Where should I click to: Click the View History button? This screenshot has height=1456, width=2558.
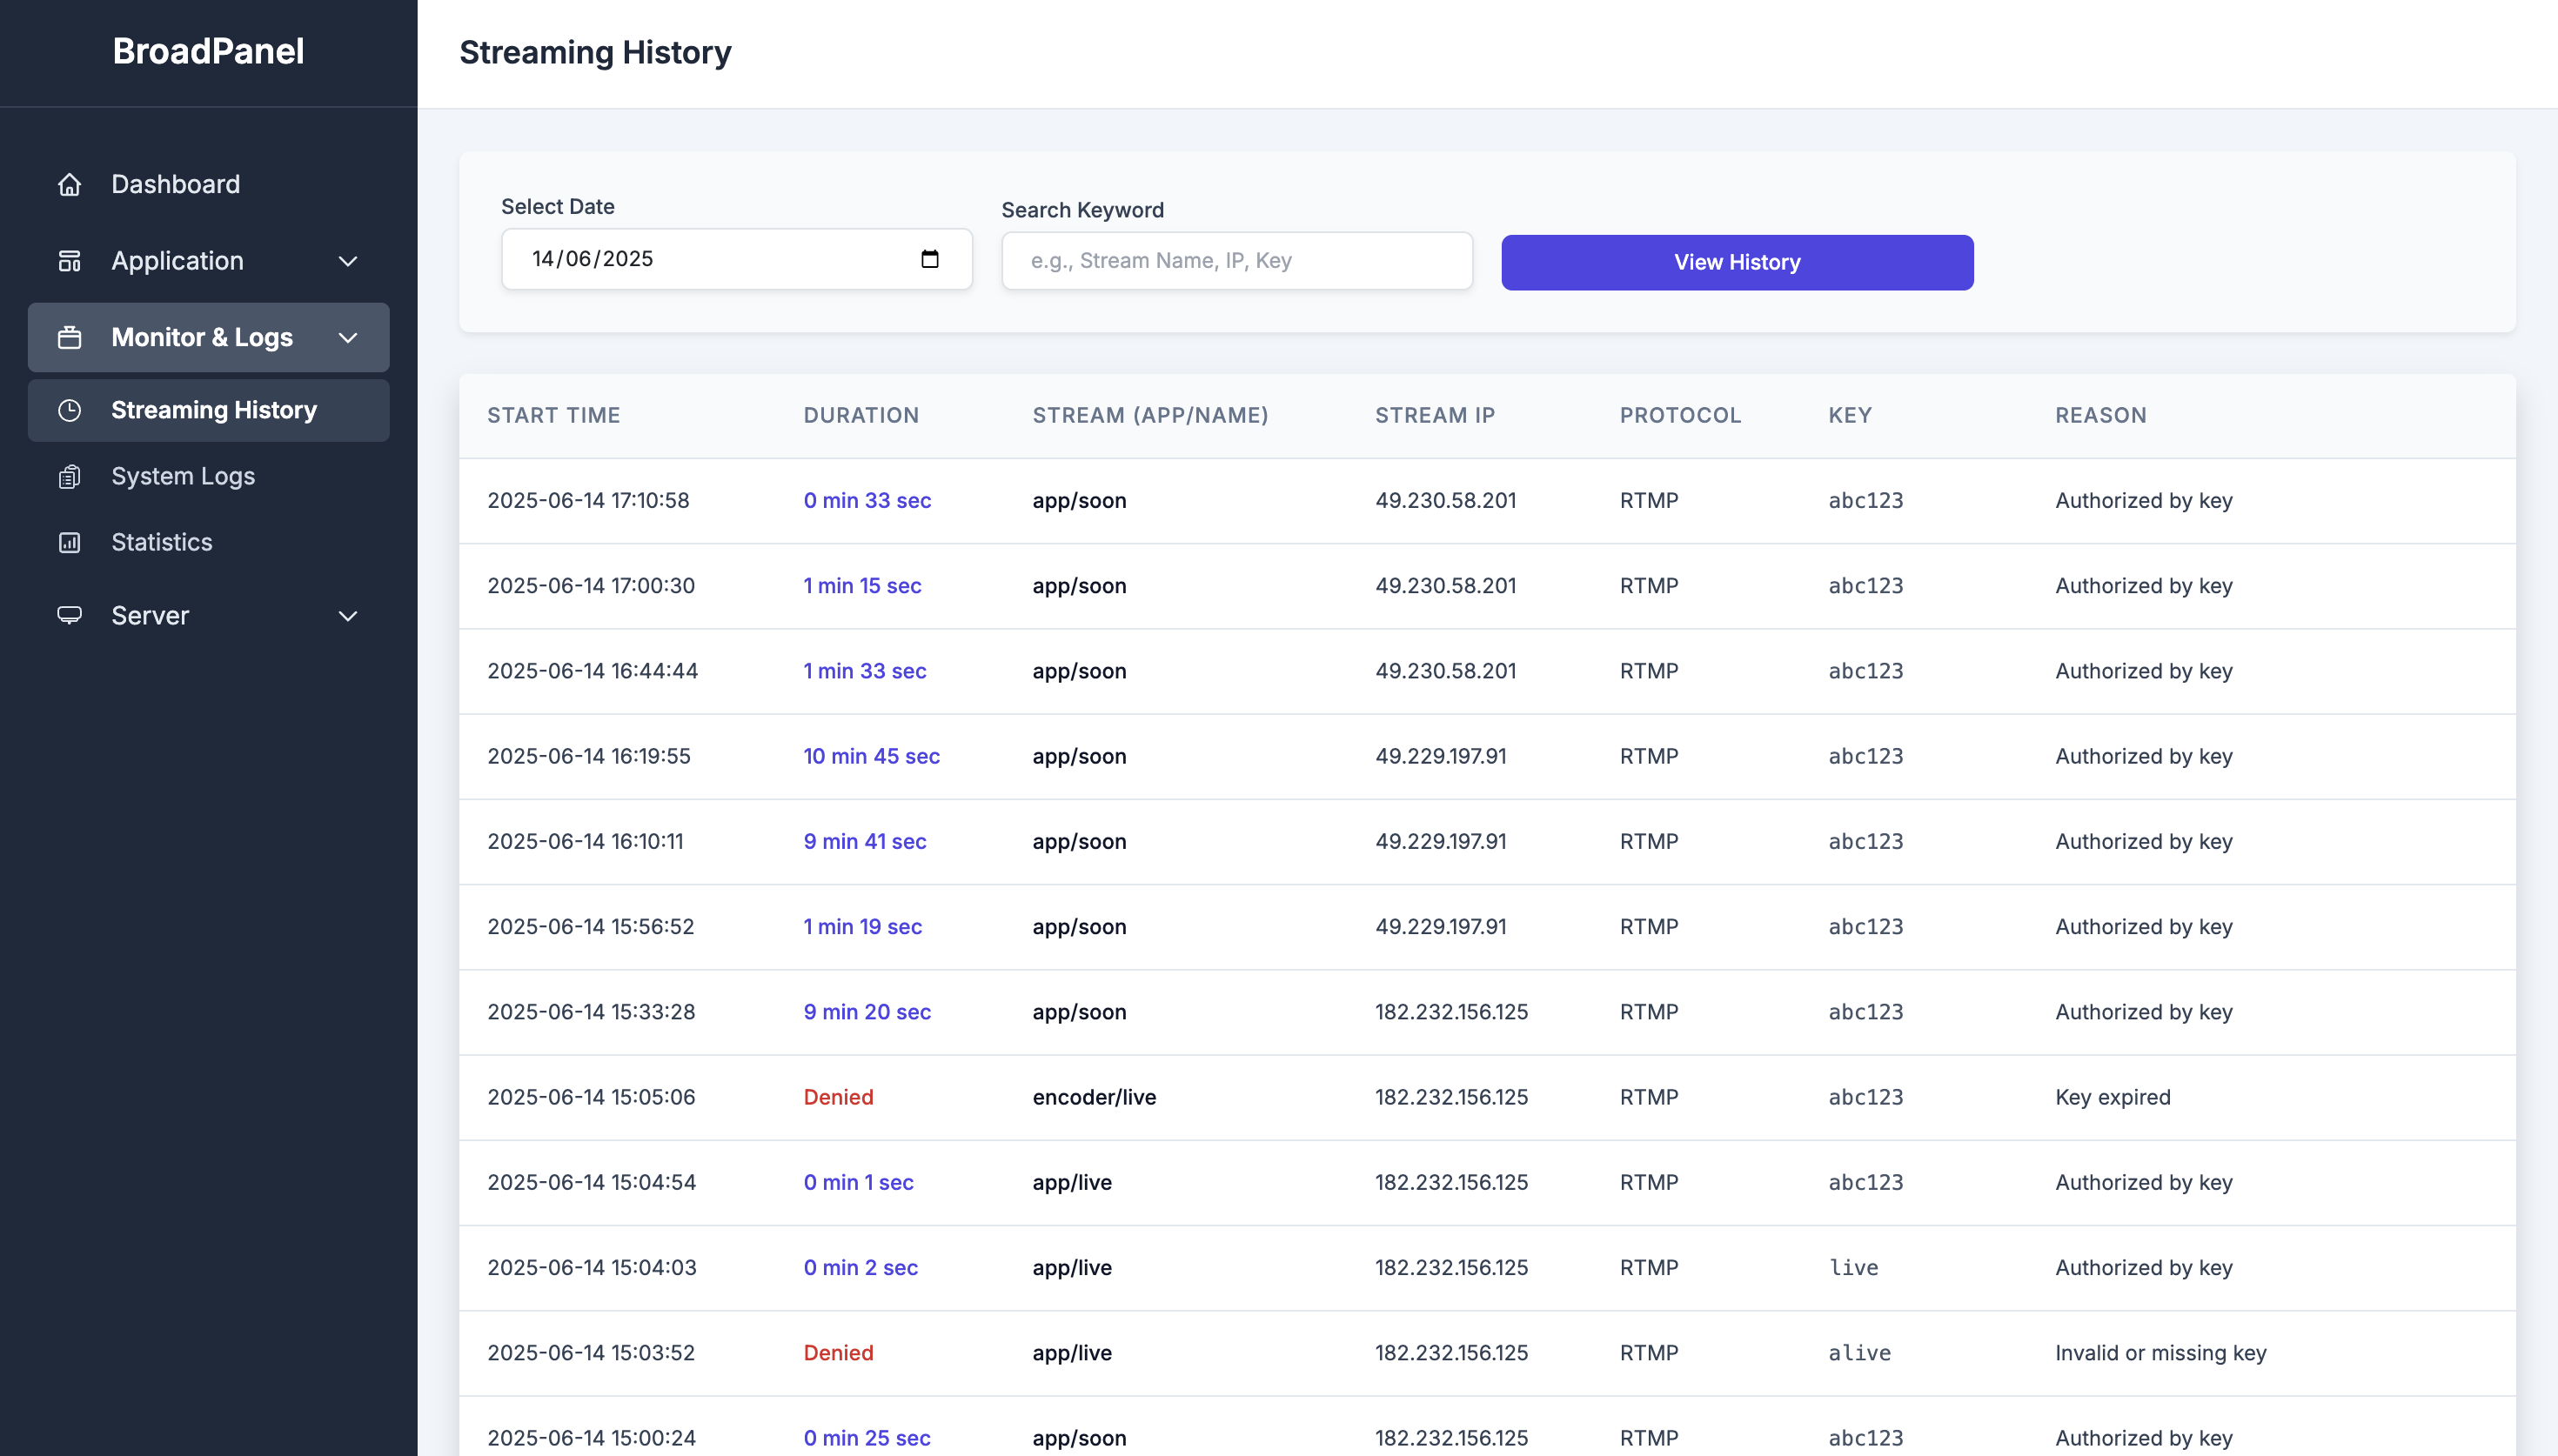1737,262
